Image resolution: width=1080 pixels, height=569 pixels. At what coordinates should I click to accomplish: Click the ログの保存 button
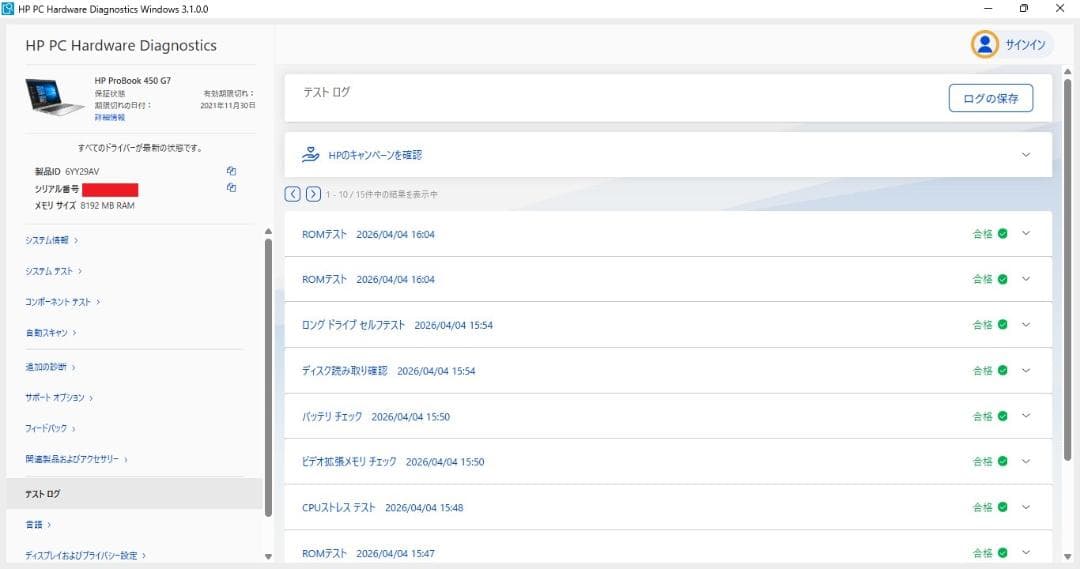click(990, 98)
